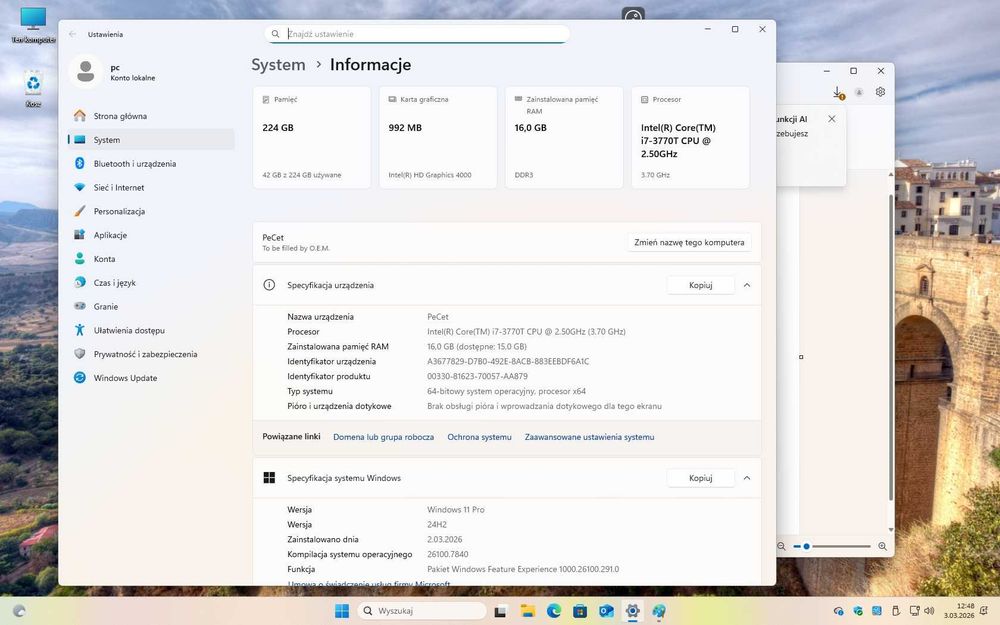Image resolution: width=1000 pixels, height=625 pixels.
Task: Click scroll-down arrow of back window scrollbar
Action: (x=891, y=530)
